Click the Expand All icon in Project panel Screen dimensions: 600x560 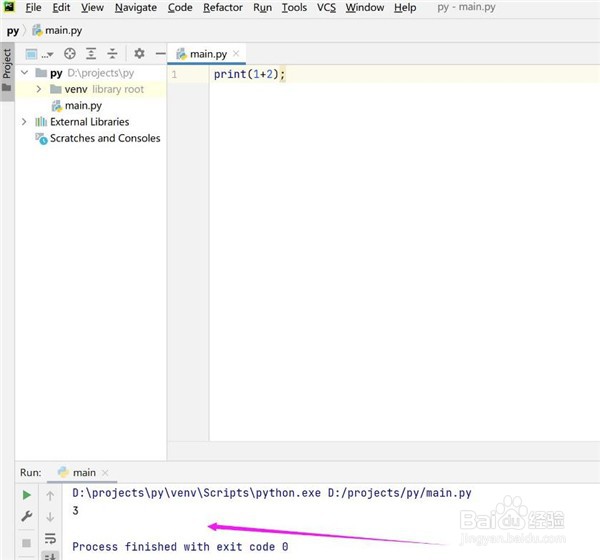pos(91,54)
